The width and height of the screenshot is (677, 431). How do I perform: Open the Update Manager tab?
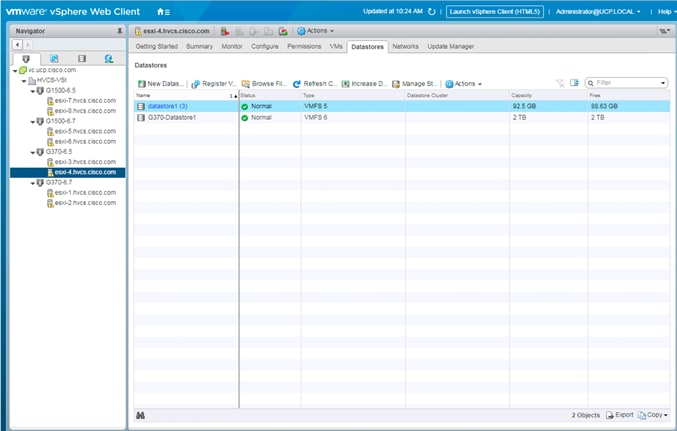pos(451,46)
